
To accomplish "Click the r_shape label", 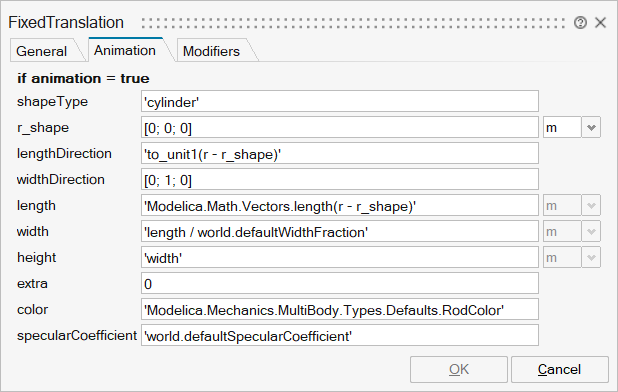I will pos(43,128).
